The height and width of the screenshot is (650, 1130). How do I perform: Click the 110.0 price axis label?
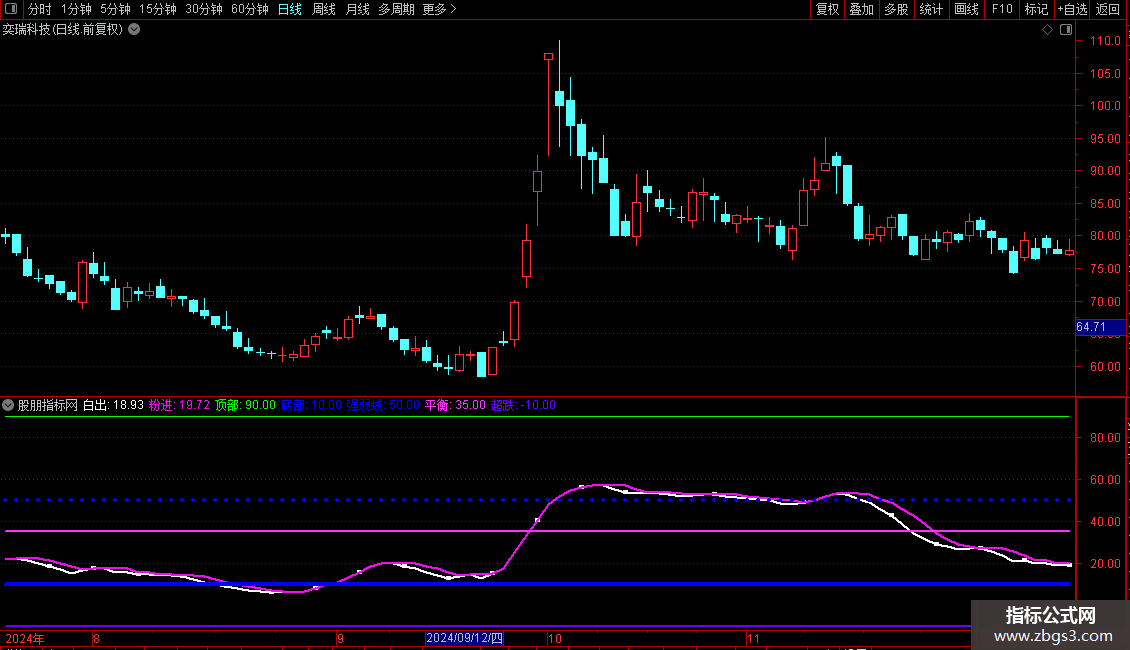pyautogui.click(x=1105, y=41)
